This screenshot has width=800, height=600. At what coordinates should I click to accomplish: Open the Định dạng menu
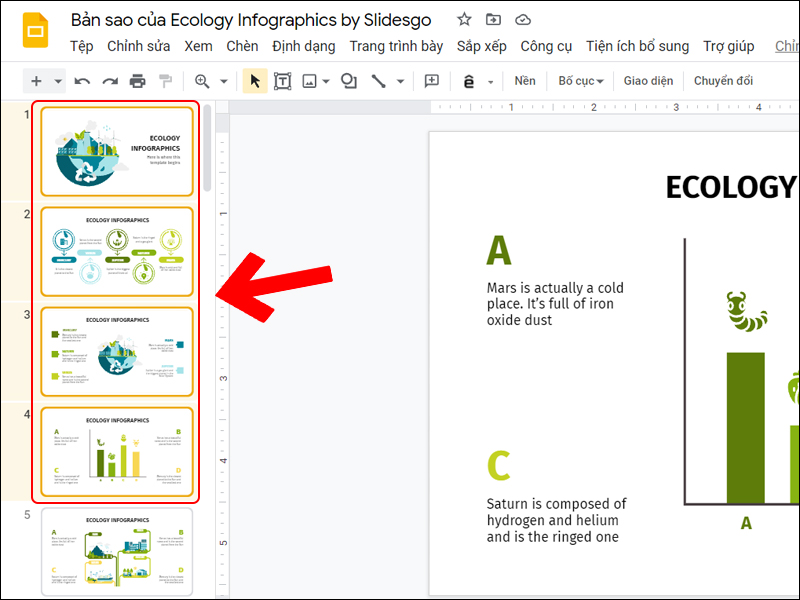[x=304, y=46]
